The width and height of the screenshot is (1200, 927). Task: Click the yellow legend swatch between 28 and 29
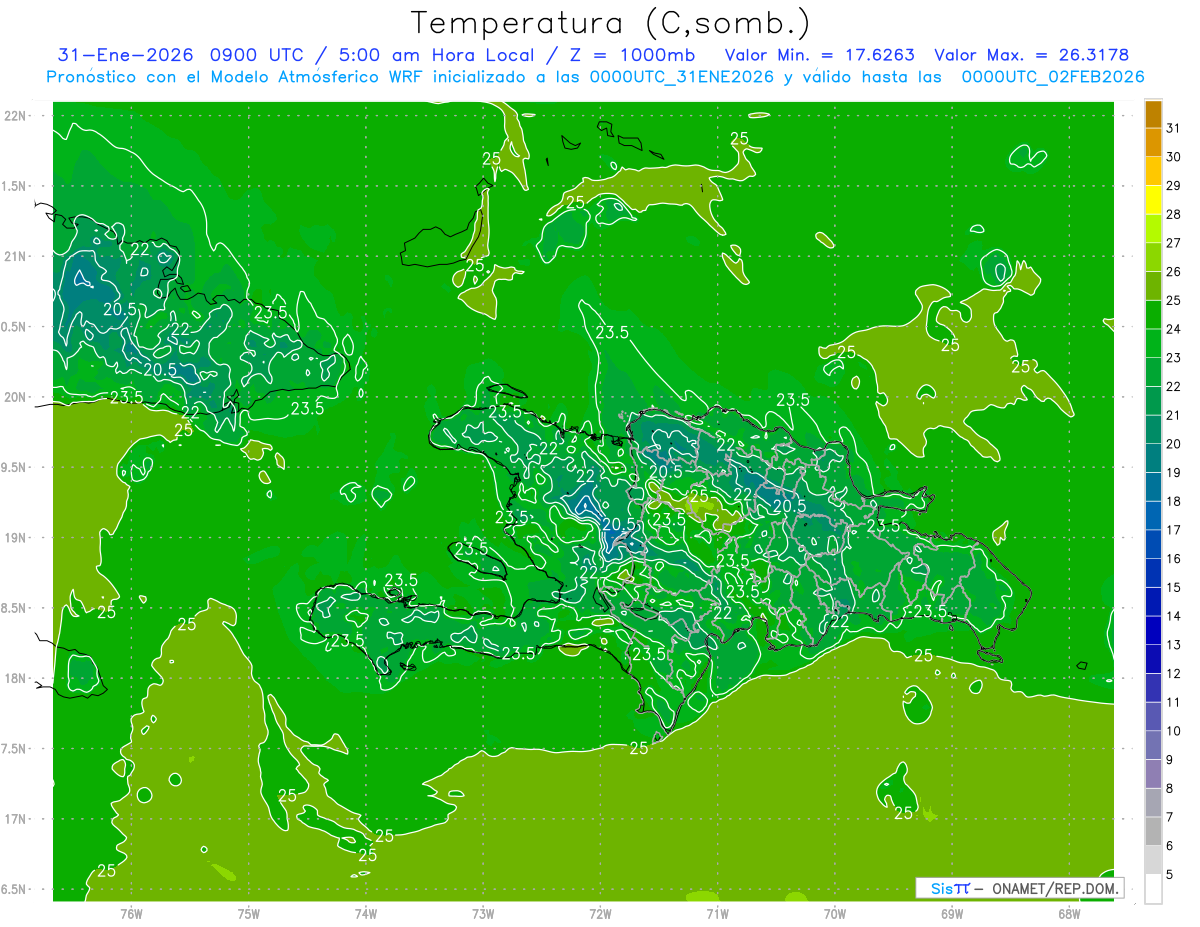(1153, 199)
